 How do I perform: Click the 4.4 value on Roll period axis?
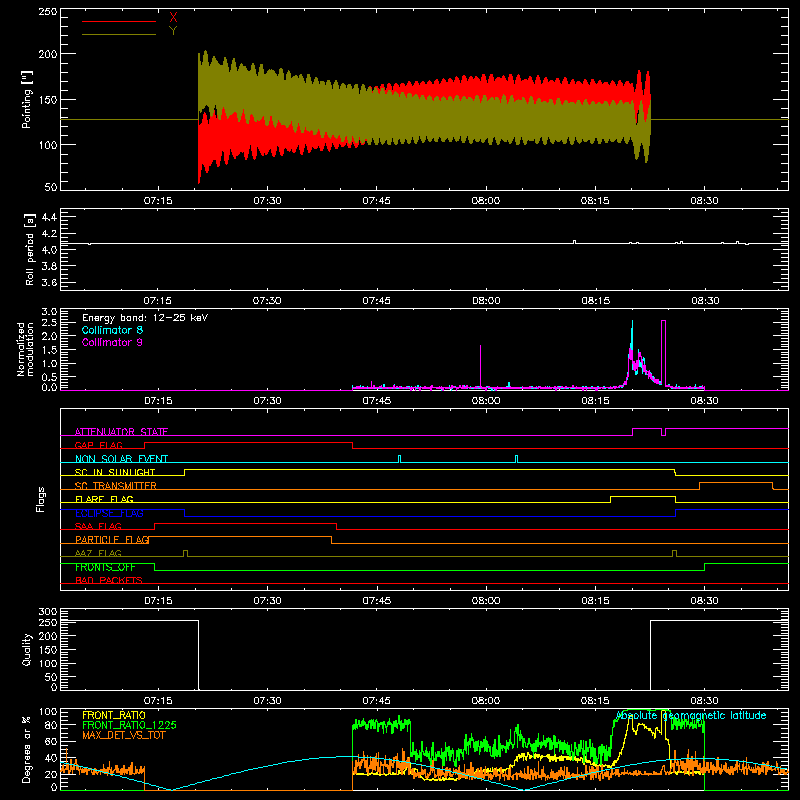pyautogui.click(x=48, y=217)
